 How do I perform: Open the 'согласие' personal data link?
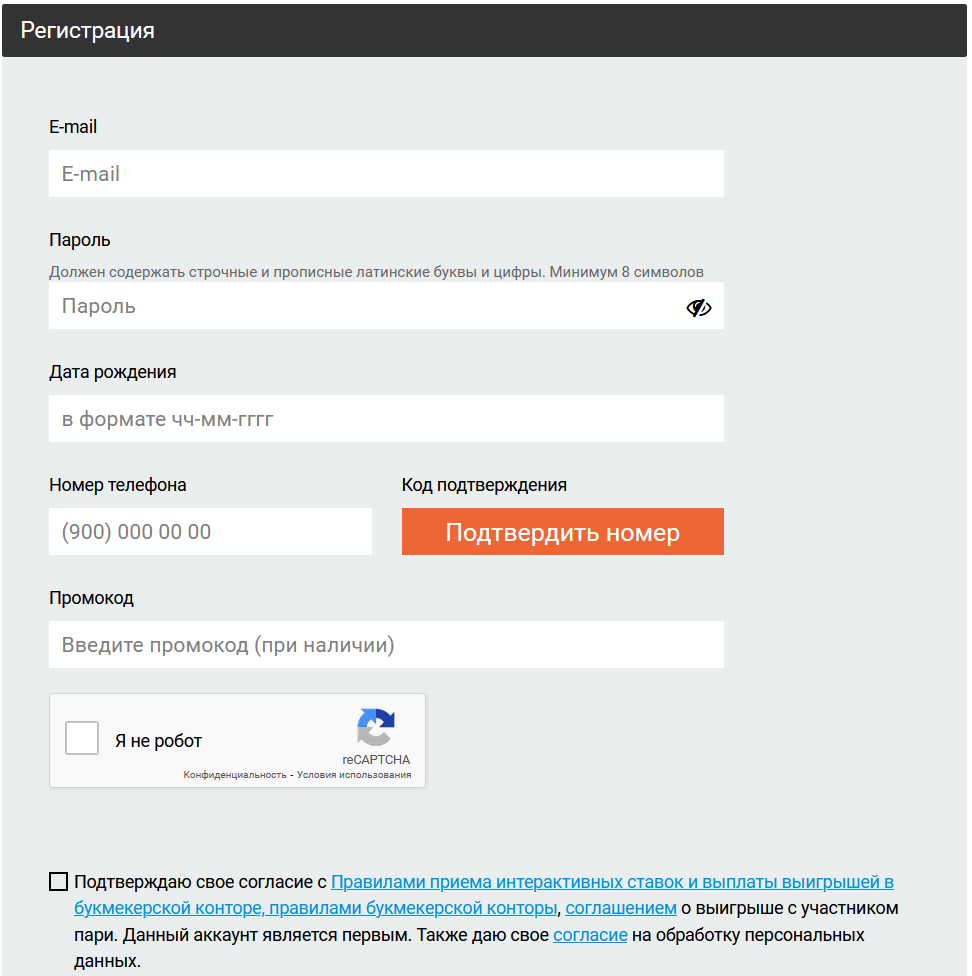590,935
